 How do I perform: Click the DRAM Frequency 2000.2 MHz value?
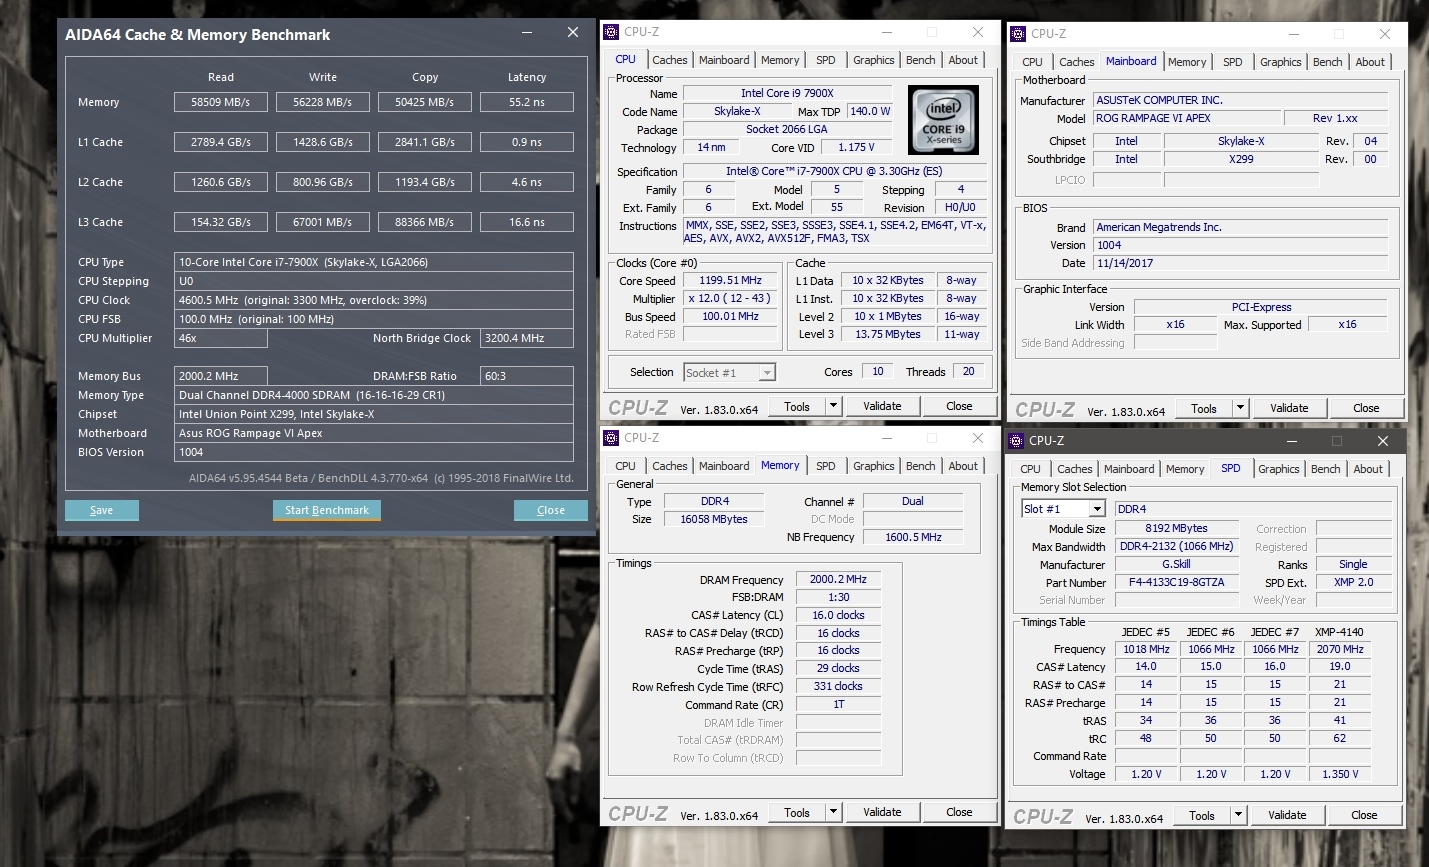pos(838,579)
